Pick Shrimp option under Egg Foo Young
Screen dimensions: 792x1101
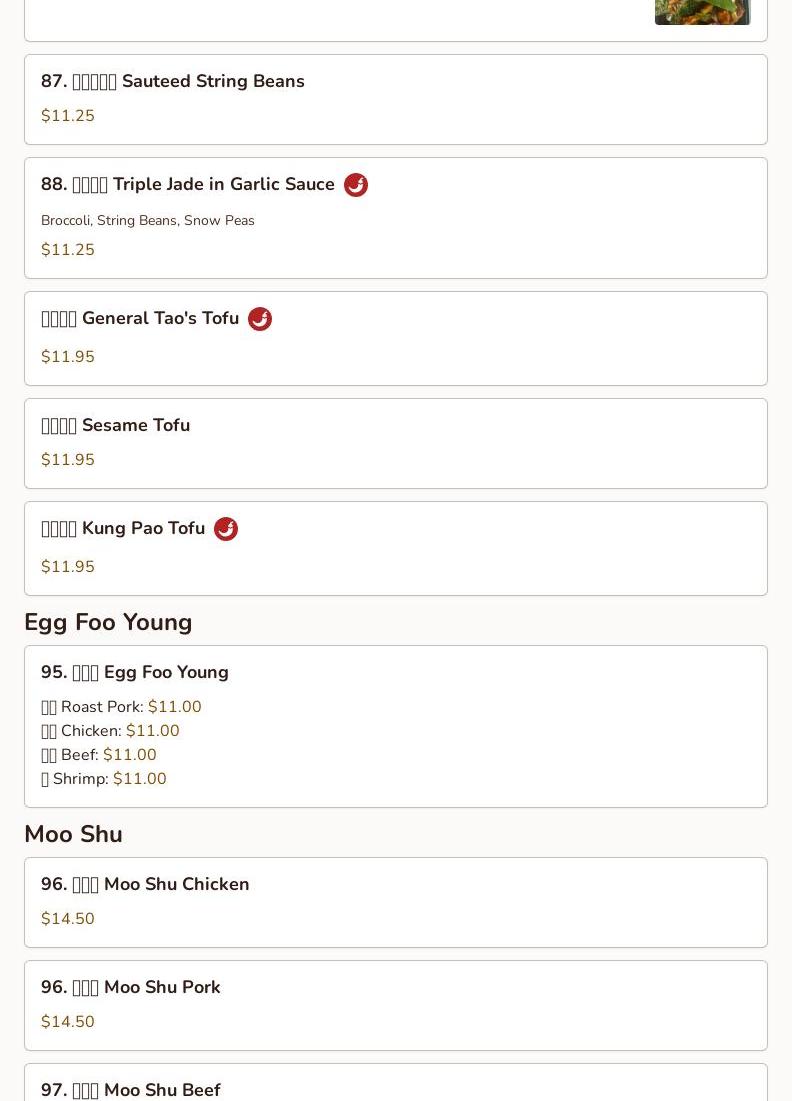coord(104,778)
